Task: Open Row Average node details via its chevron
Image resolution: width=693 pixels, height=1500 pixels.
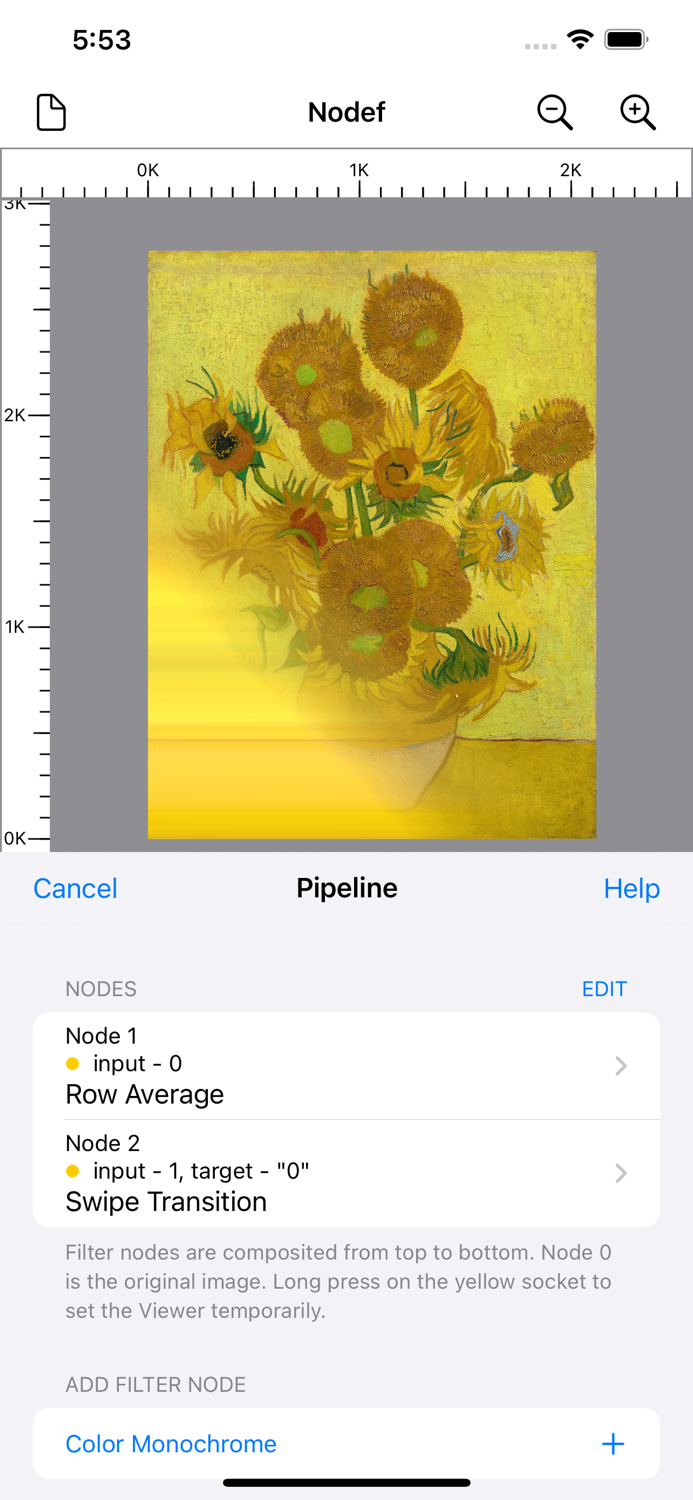Action: 621,1066
